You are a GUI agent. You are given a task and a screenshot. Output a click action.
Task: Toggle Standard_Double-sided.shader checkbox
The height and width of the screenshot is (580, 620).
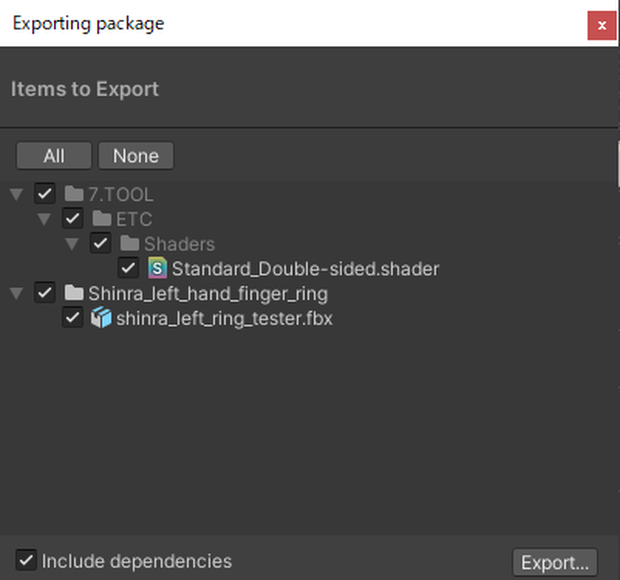pyautogui.click(x=128, y=268)
